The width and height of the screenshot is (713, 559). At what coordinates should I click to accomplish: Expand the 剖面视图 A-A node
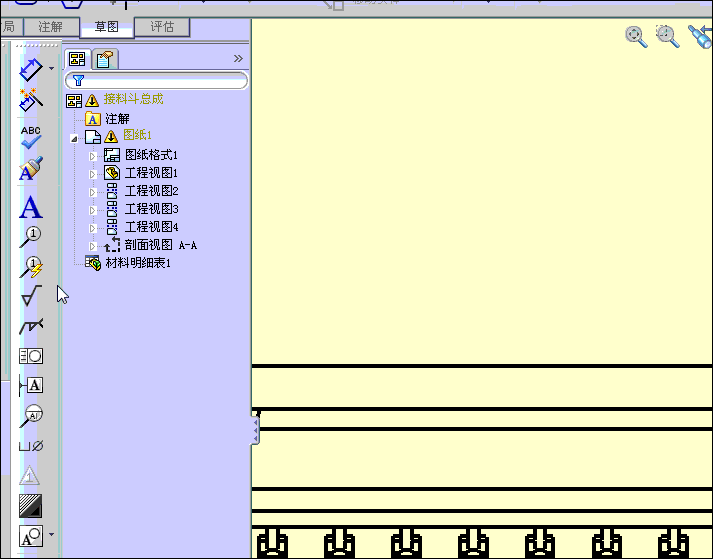(92, 246)
